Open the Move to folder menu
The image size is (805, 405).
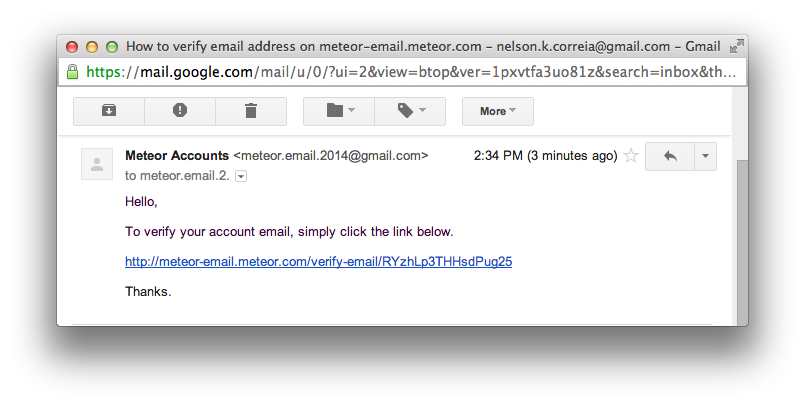[x=339, y=111]
